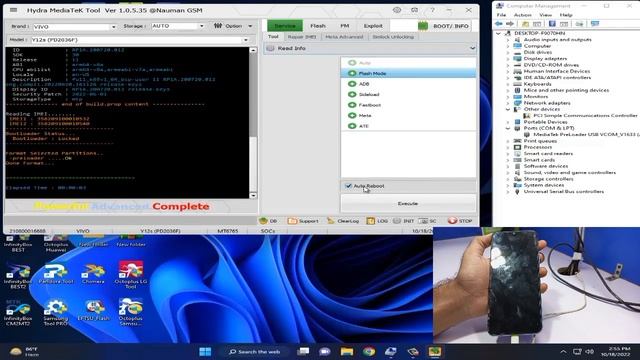Click the BOOT/ INFO button

[x=443, y=26]
